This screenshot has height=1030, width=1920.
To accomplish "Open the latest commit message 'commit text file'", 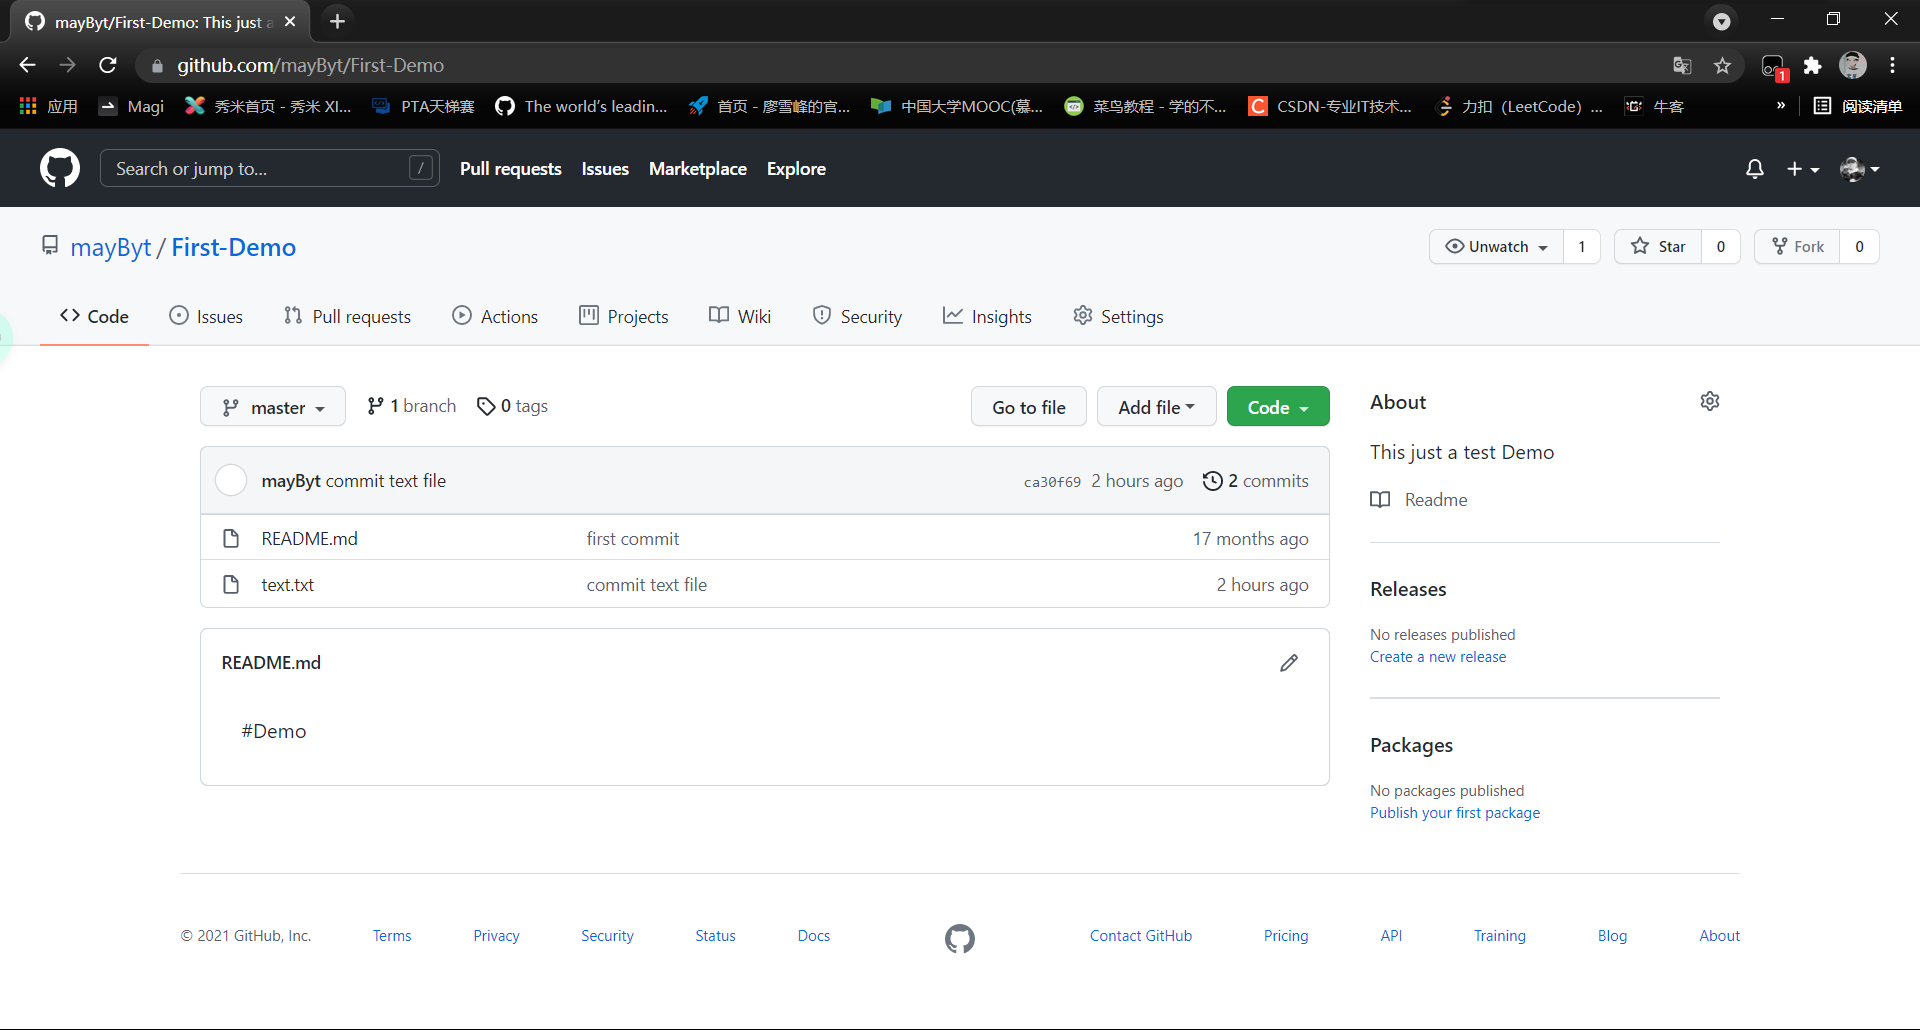I will 386,481.
